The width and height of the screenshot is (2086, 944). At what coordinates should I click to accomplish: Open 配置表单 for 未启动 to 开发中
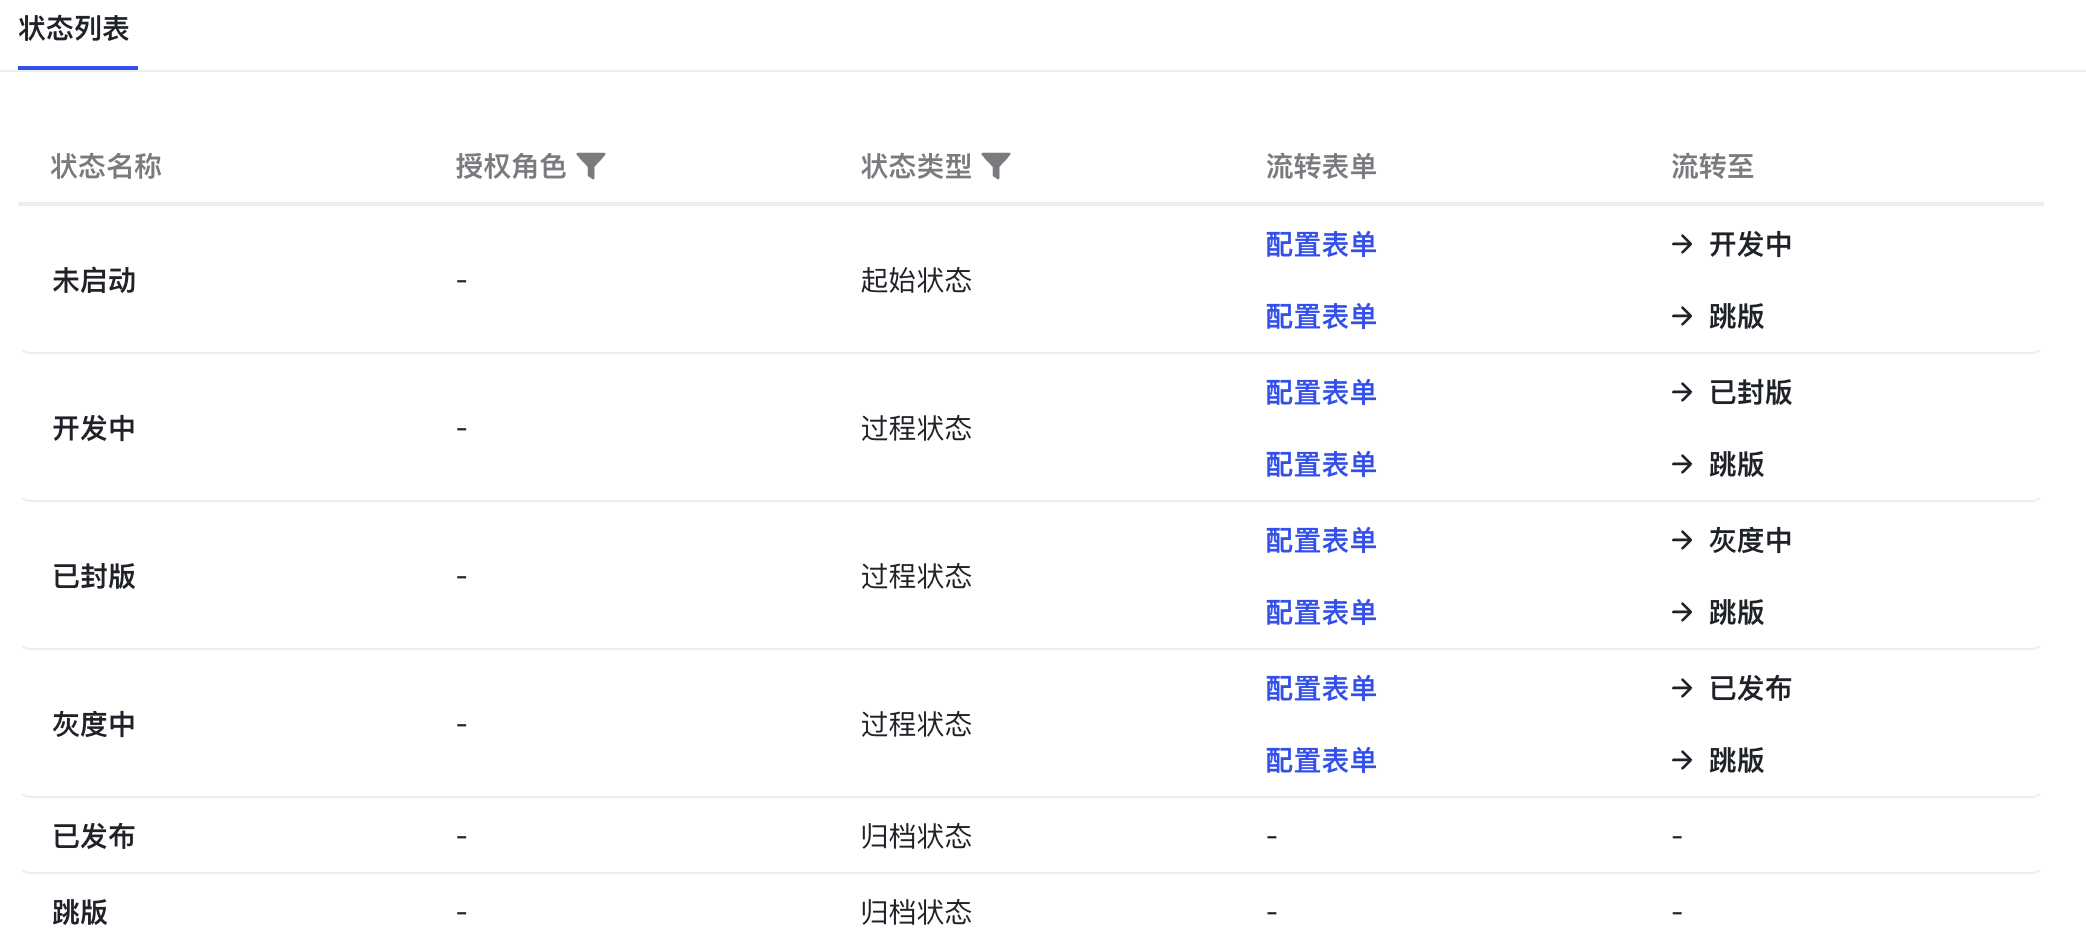(1320, 245)
